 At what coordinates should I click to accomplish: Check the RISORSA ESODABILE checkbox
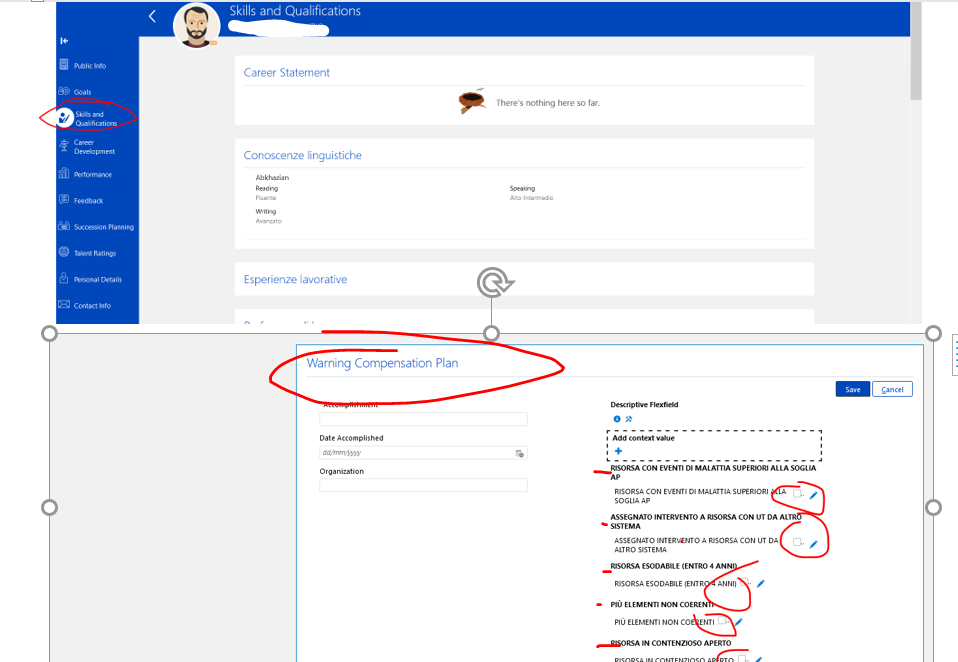click(x=744, y=582)
